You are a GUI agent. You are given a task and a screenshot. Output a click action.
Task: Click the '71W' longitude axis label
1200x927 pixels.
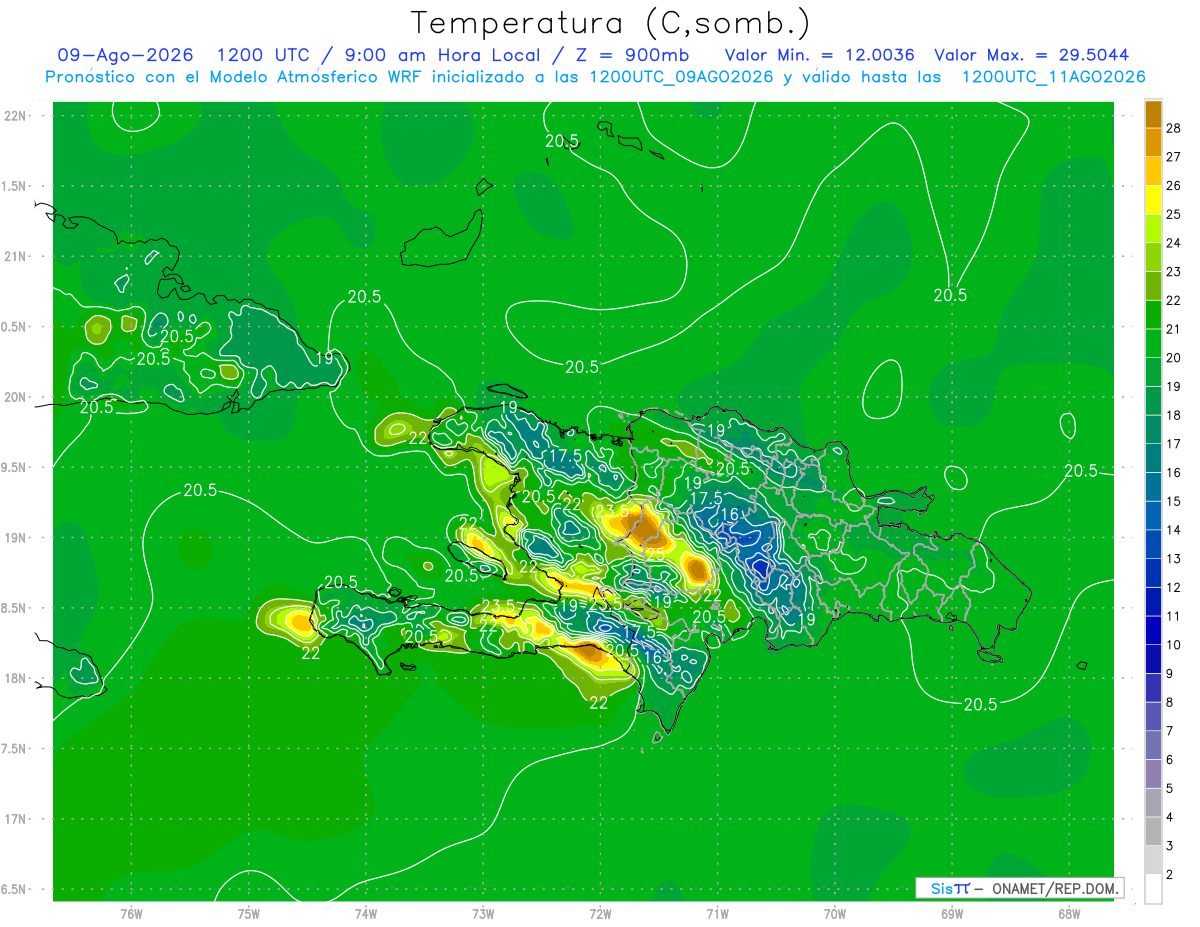point(717,914)
